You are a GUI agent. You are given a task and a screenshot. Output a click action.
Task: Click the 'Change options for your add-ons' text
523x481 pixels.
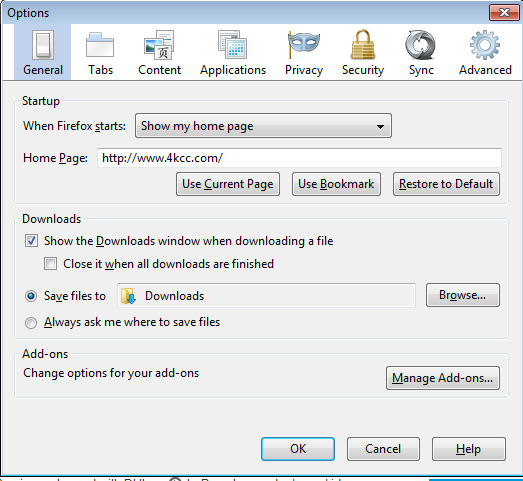[x=111, y=373]
